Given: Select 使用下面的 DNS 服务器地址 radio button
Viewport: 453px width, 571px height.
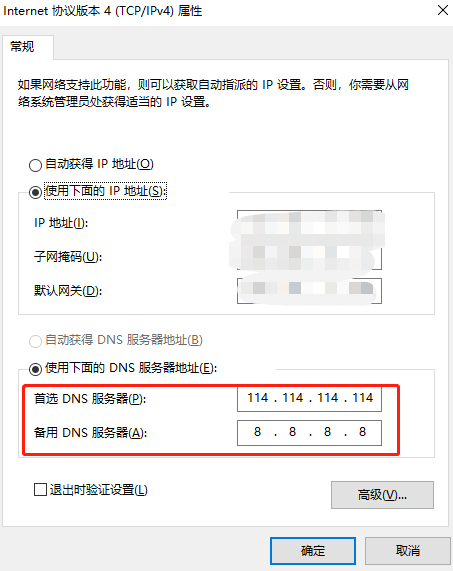Looking at the screenshot, I should [x=35, y=369].
